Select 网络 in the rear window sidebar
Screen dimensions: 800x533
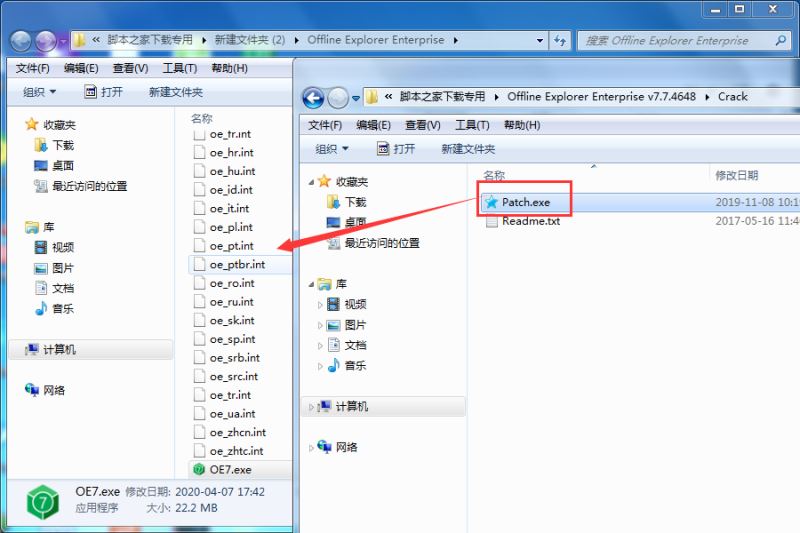coord(54,390)
